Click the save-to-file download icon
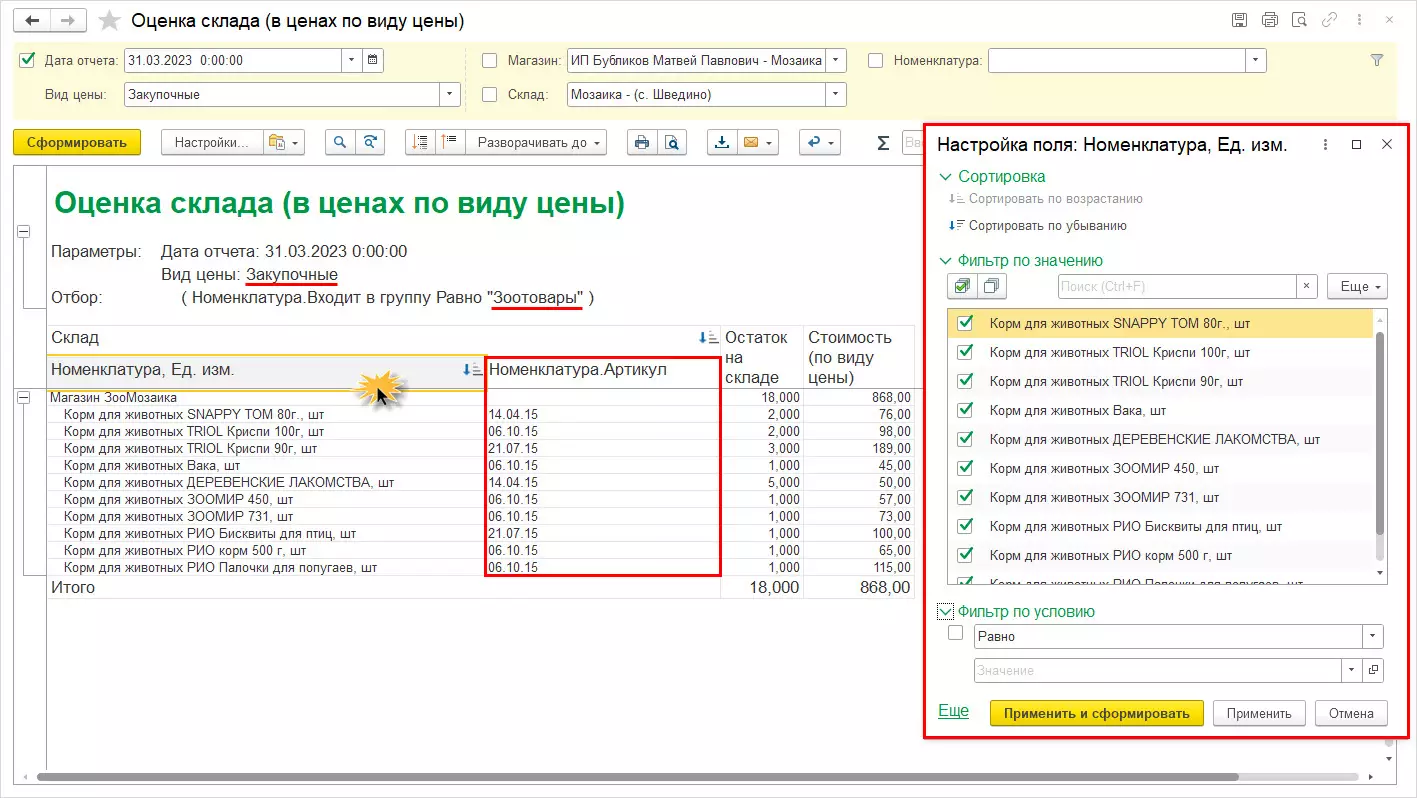The image size is (1417, 798). coord(721,143)
